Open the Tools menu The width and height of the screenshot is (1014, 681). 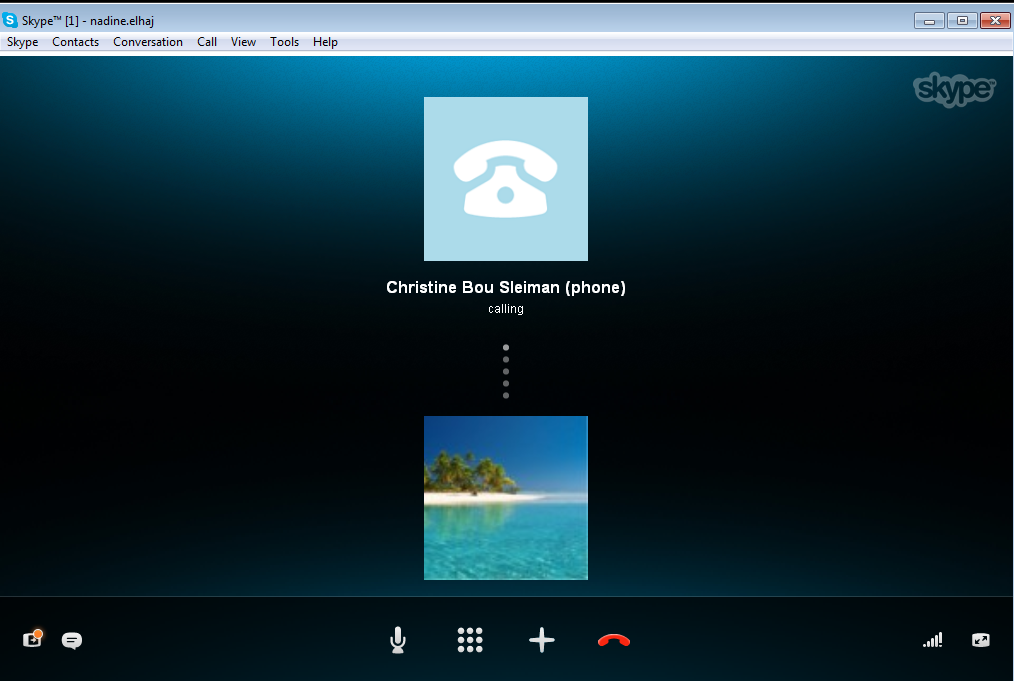pos(284,42)
